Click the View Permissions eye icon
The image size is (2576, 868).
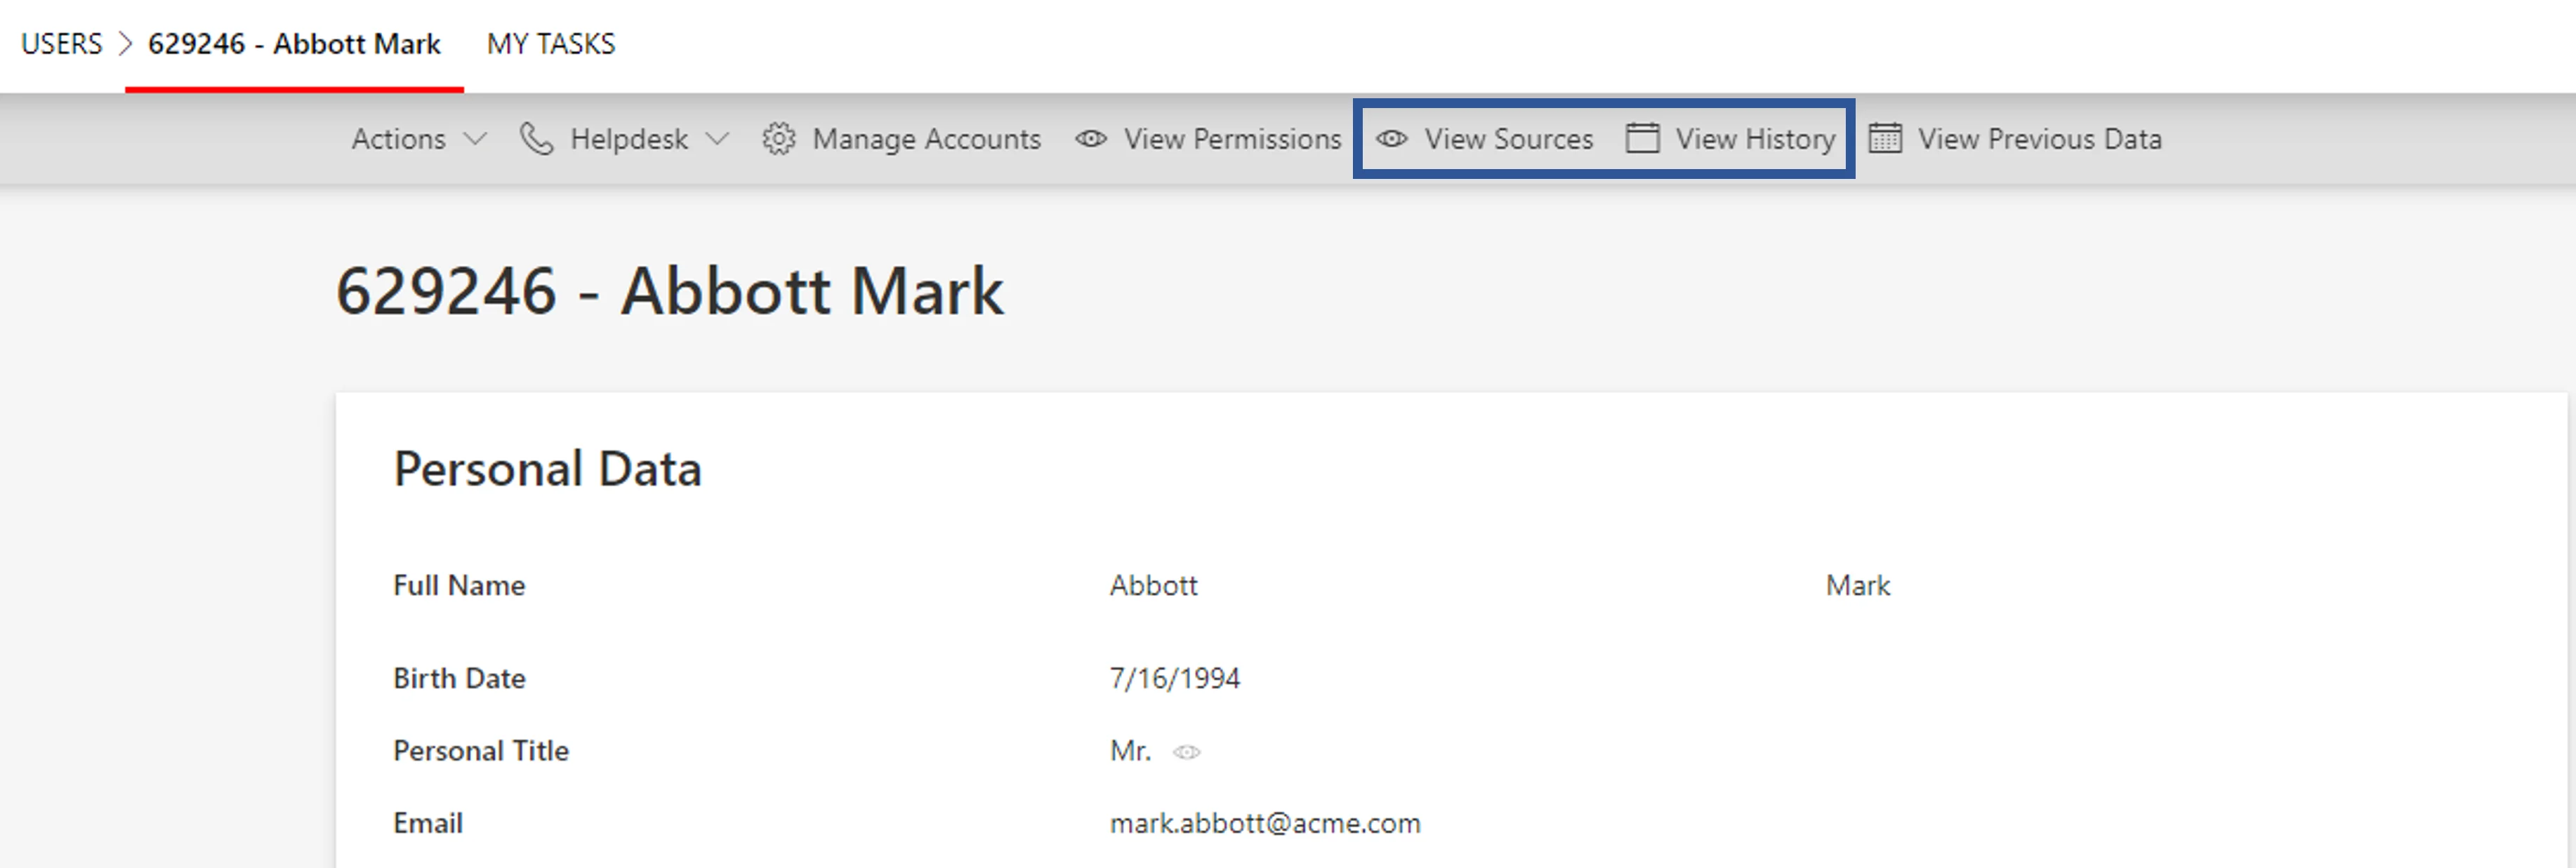pyautogui.click(x=1090, y=139)
